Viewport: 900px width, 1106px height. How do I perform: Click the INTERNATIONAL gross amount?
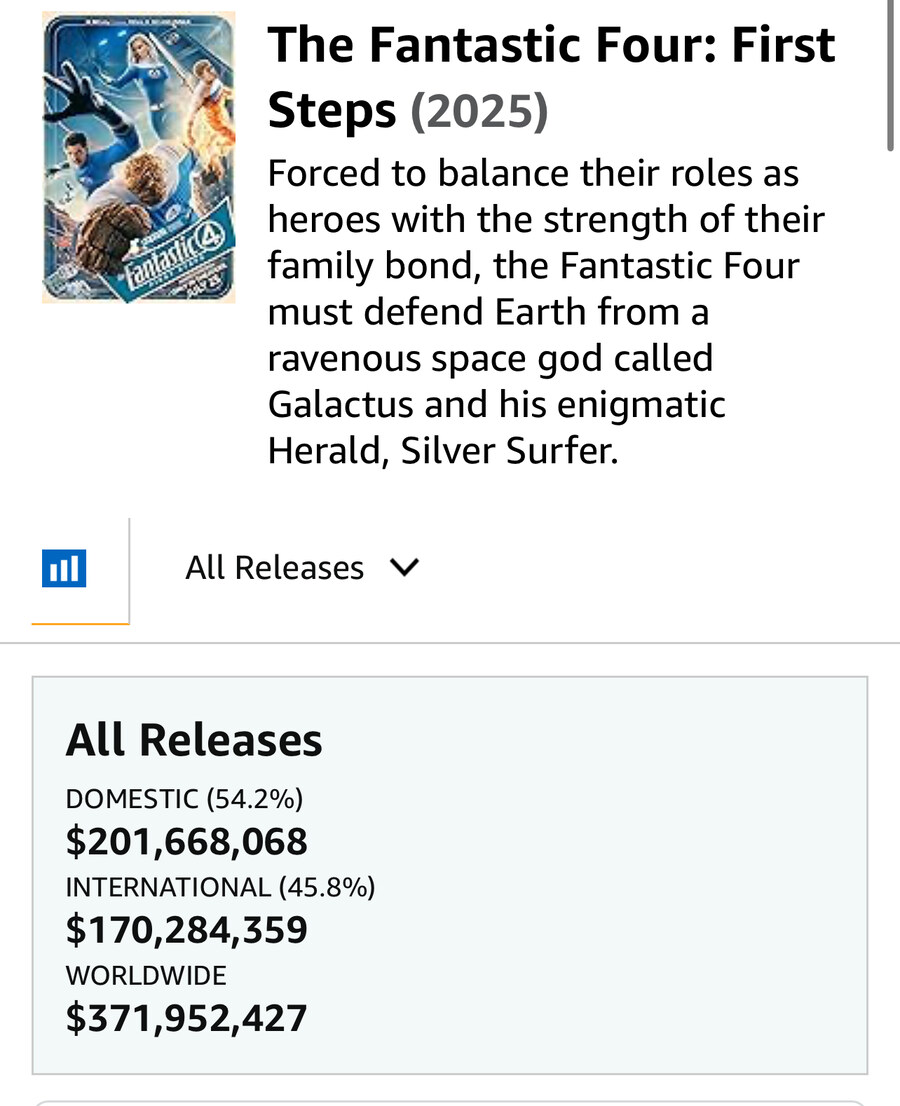click(187, 930)
